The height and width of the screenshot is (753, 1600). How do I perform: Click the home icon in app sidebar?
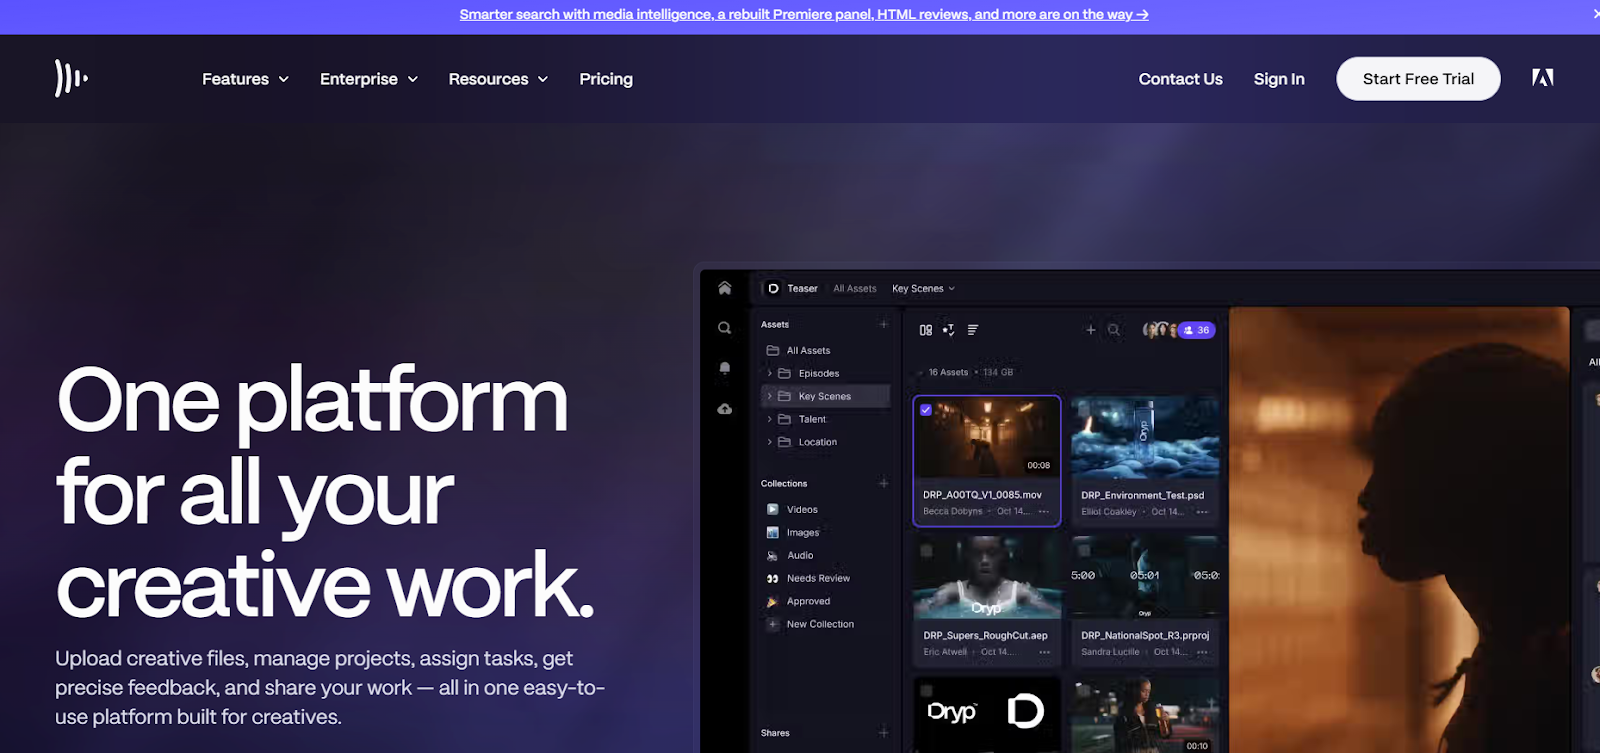725,288
